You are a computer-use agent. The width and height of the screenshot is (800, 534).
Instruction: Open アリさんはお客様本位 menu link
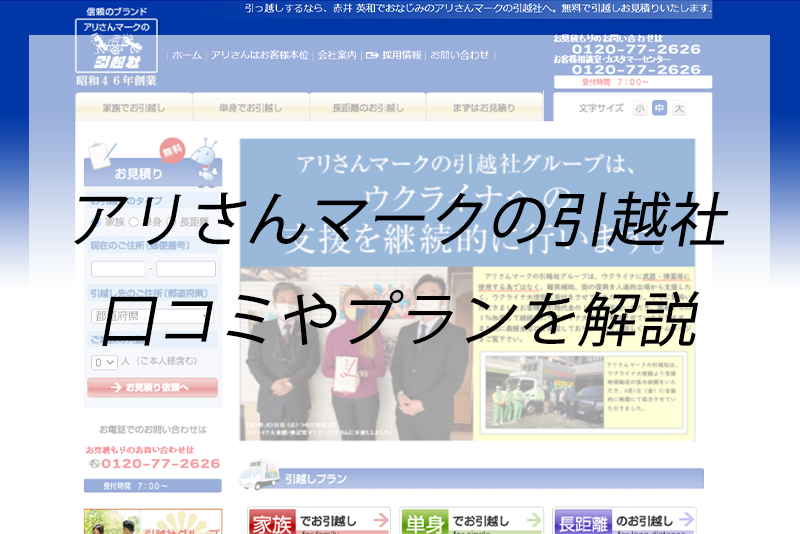260,55
